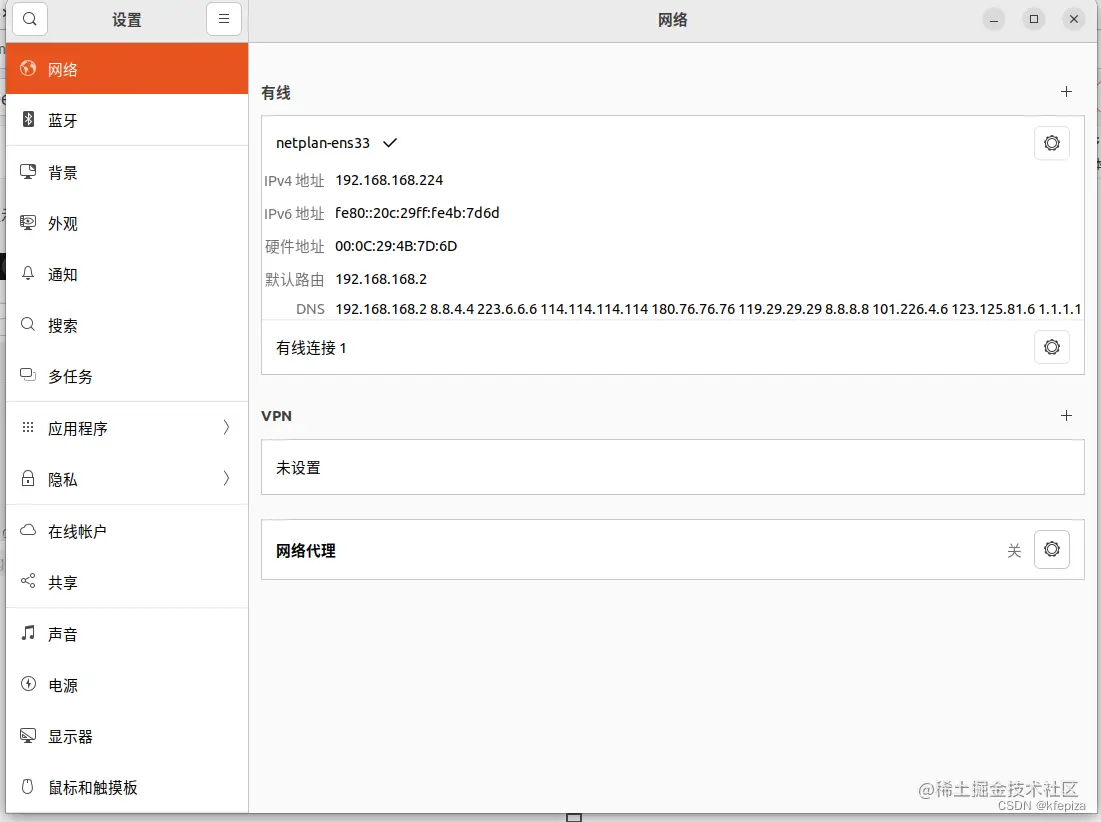The image size is (1101, 822).
Task: Click hardware address 00:0C:29:4B:7D:6D
Action: pos(396,246)
